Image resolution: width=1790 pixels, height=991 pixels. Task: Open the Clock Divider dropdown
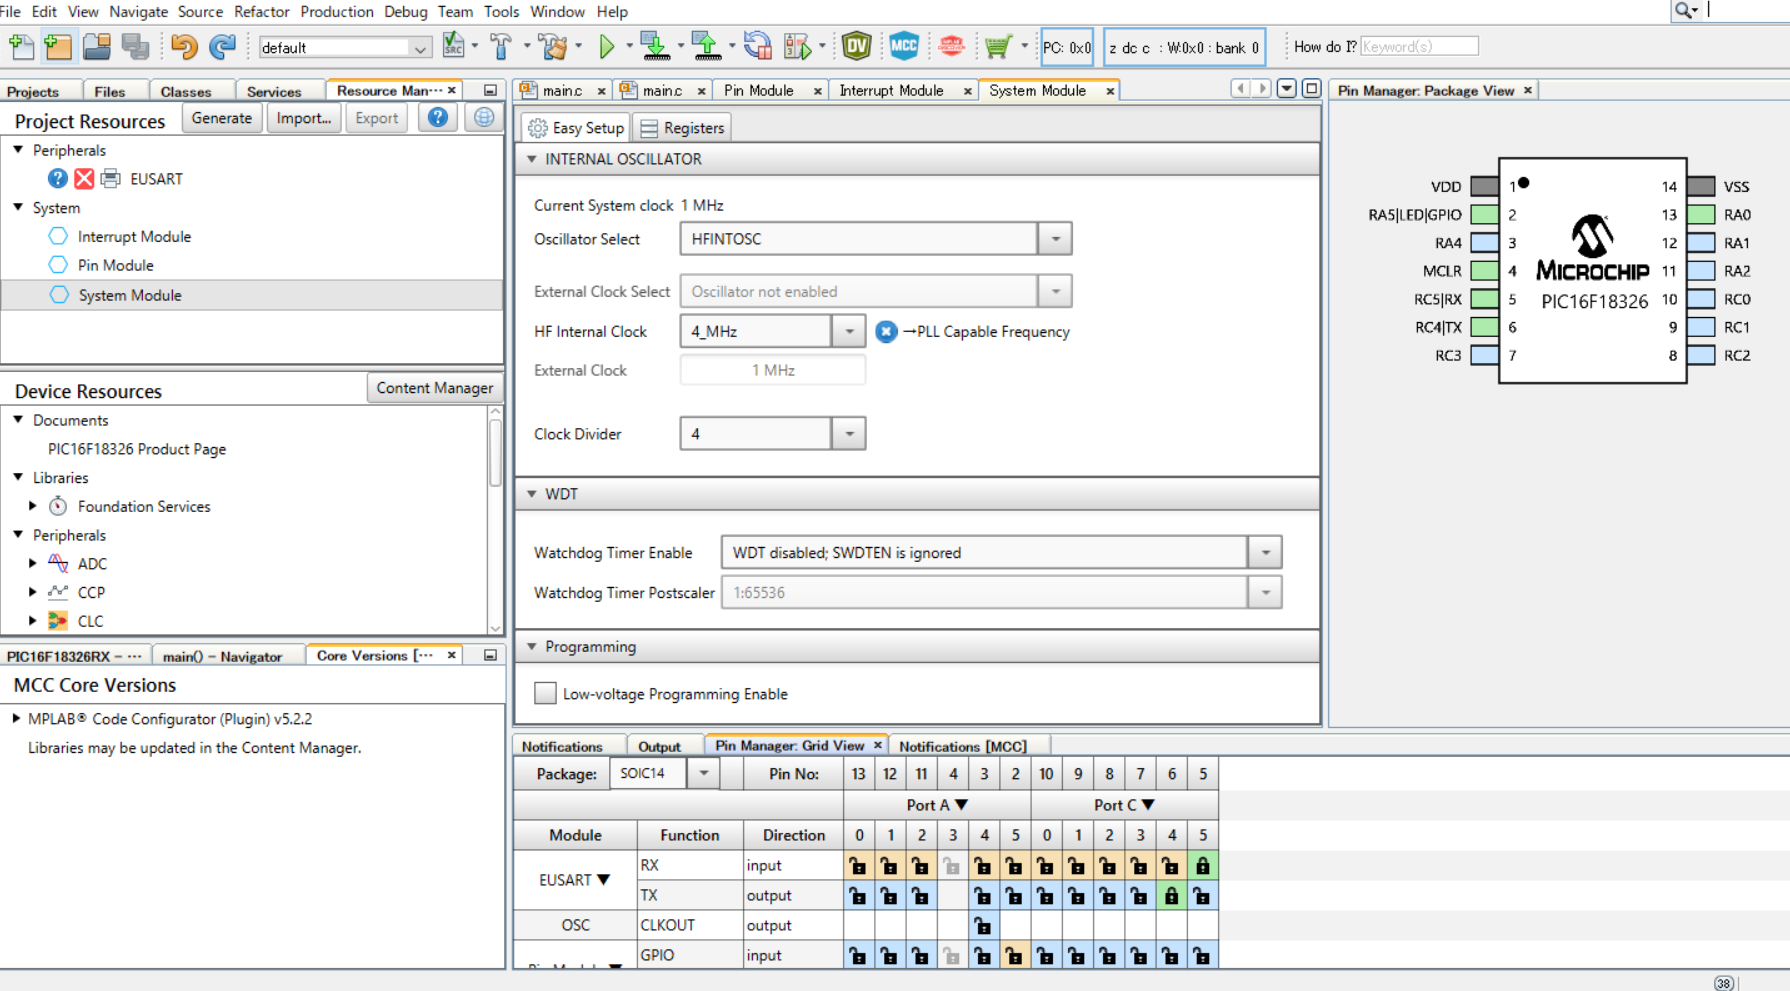849,434
